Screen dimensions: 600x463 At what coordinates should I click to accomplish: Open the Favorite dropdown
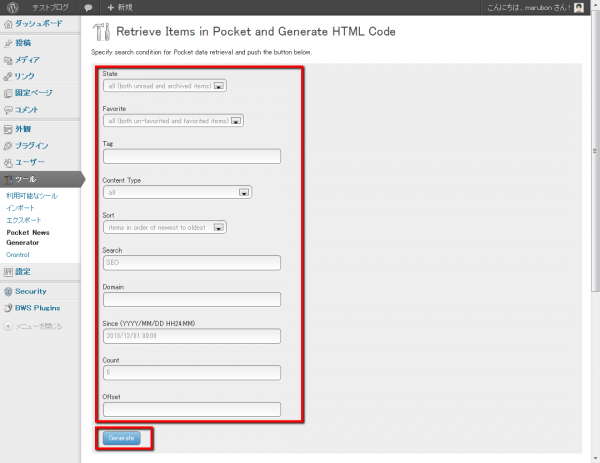coord(173,121)
